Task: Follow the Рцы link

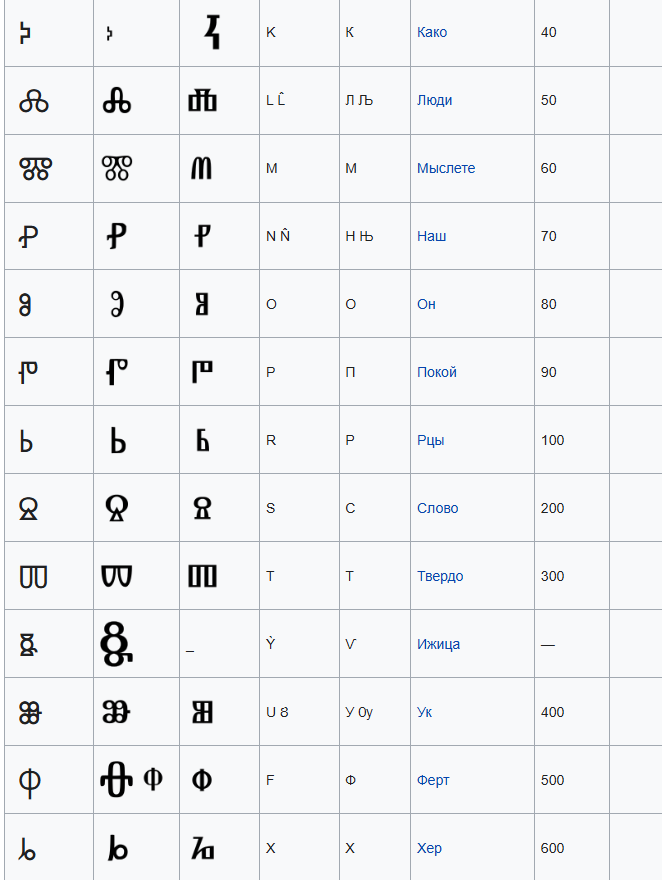Action: (x=430, y=440)
